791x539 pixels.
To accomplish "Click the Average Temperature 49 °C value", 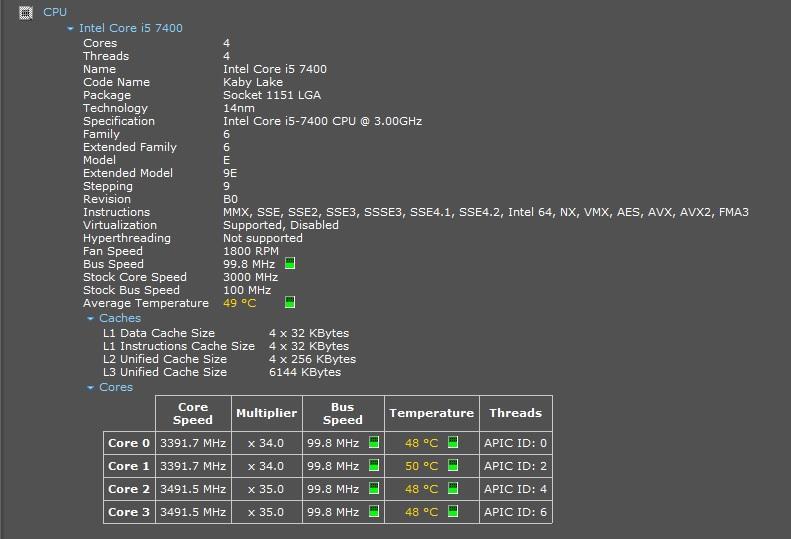I will click(240, 303).
